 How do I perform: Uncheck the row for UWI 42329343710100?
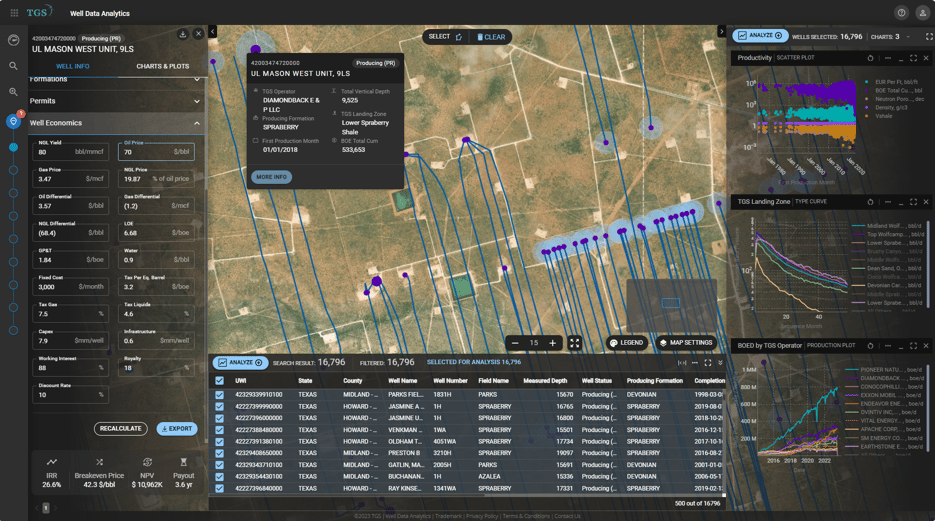pyautogui.click(x=219, y=465)
